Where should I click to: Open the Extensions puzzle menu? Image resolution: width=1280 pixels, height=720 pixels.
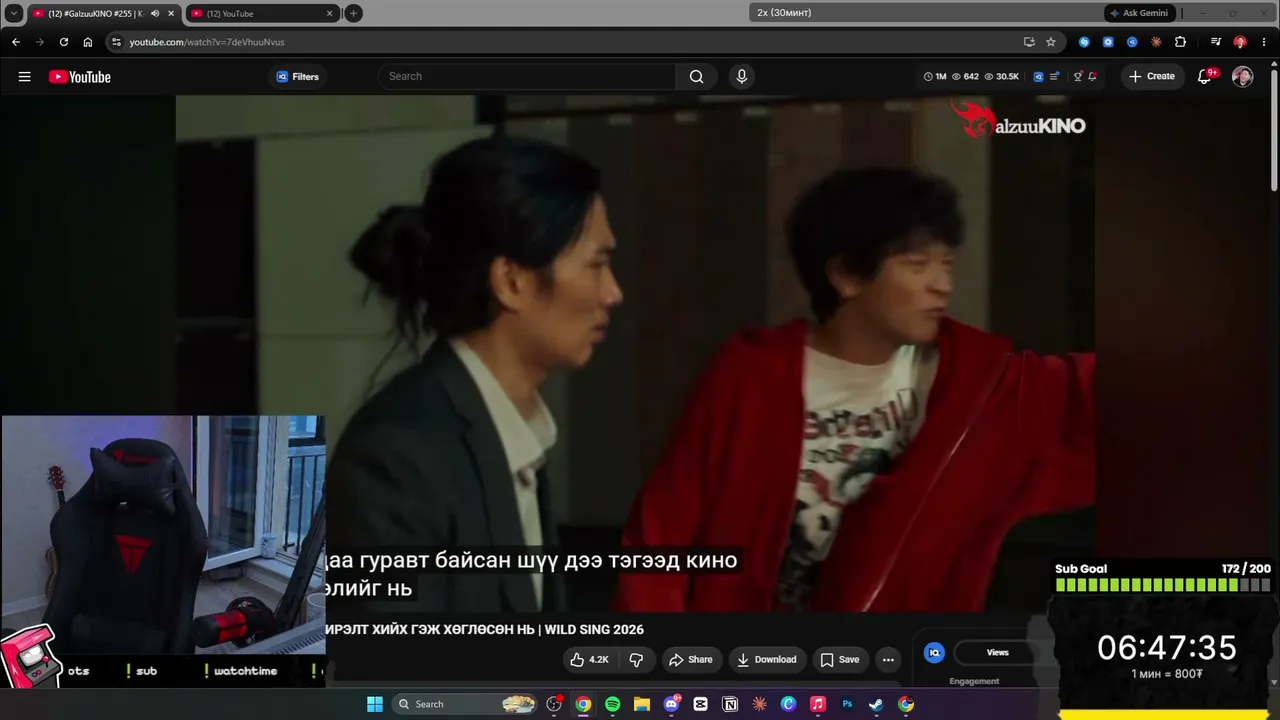(x=1180, y=42)
